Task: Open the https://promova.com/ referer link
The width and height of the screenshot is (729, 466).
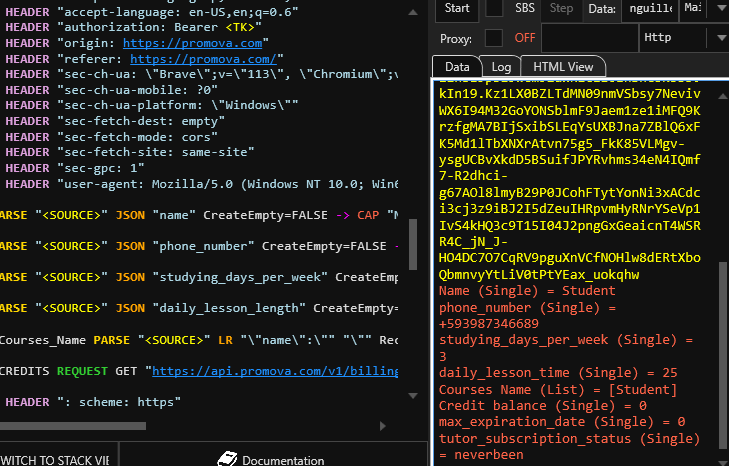Action: [x=204, y=59]
